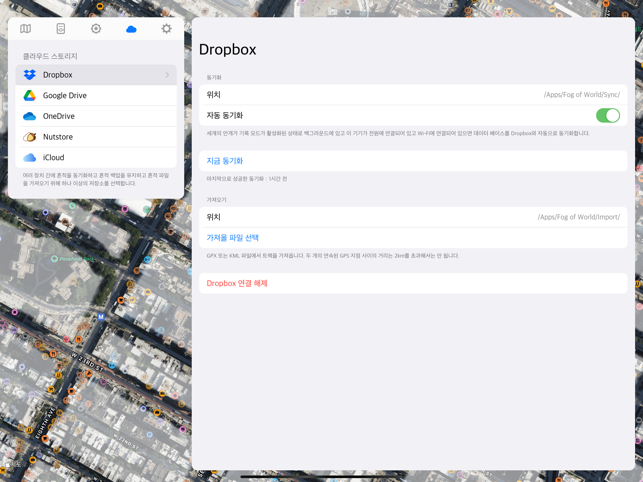This screenshot has width=643, height=482.
Task: Open the Nutstore storage entry
Action: (x=96, y=137)
